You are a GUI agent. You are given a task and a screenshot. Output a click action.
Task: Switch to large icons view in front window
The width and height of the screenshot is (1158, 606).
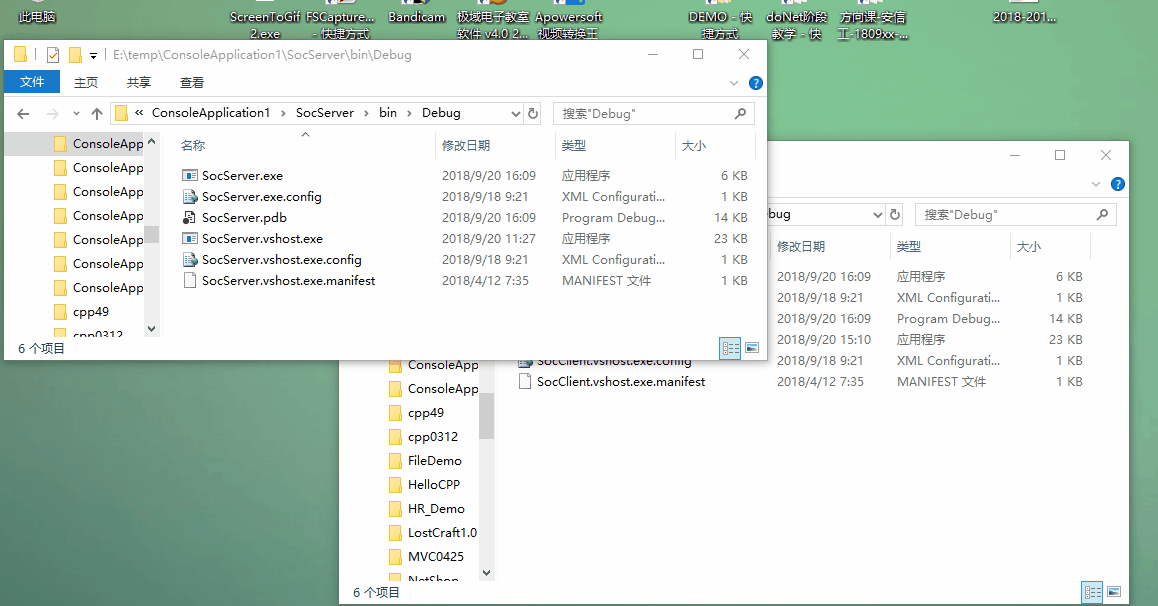point(751,348)
